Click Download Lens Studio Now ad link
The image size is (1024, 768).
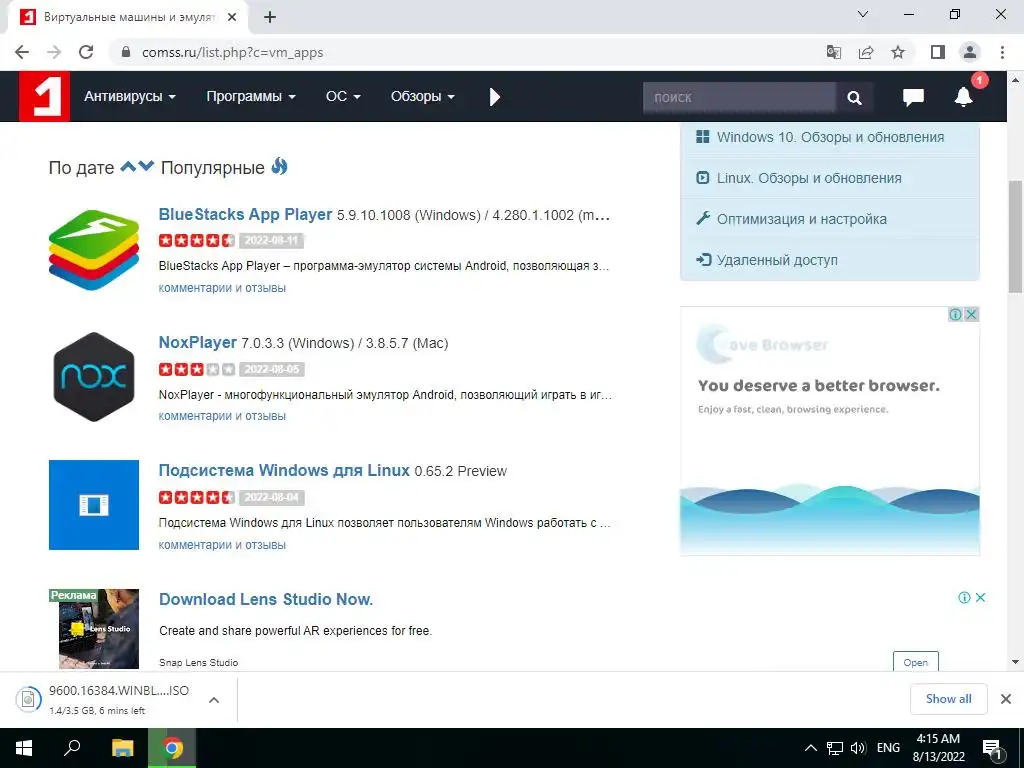pyautogui.click(x=266, y=600)
